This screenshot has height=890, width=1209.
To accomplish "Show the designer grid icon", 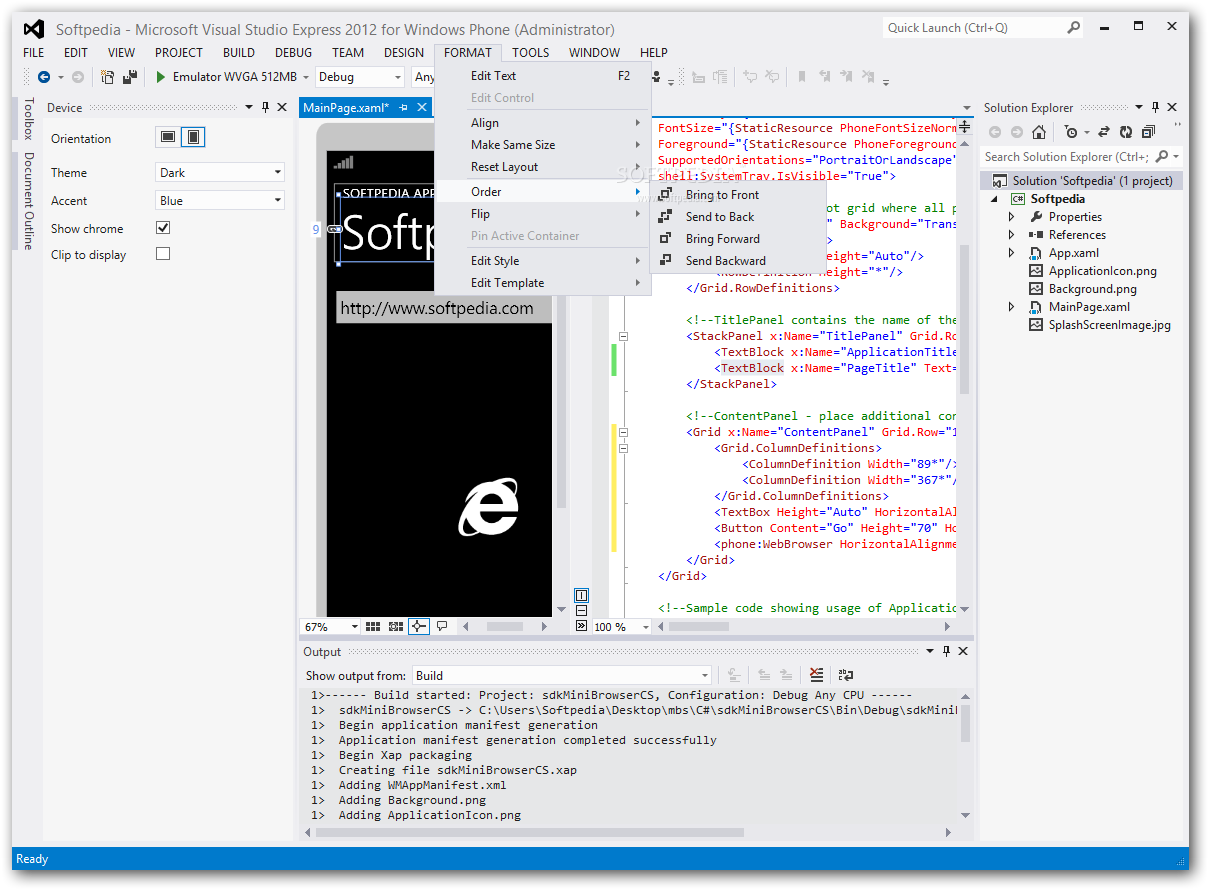I will coord(373,626).
